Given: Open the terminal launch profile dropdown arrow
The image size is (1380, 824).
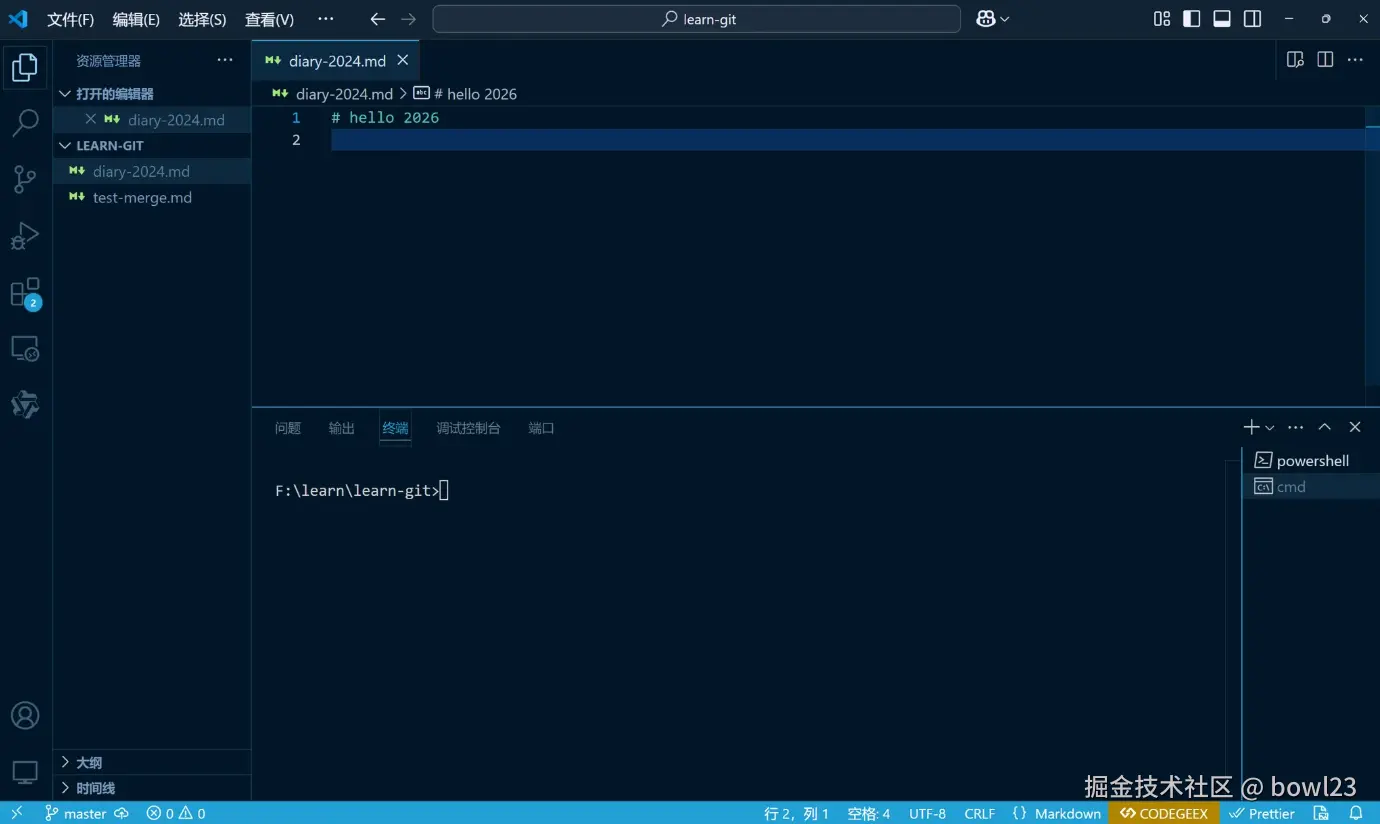Looking at the screenshot, I should [1270, 428].
